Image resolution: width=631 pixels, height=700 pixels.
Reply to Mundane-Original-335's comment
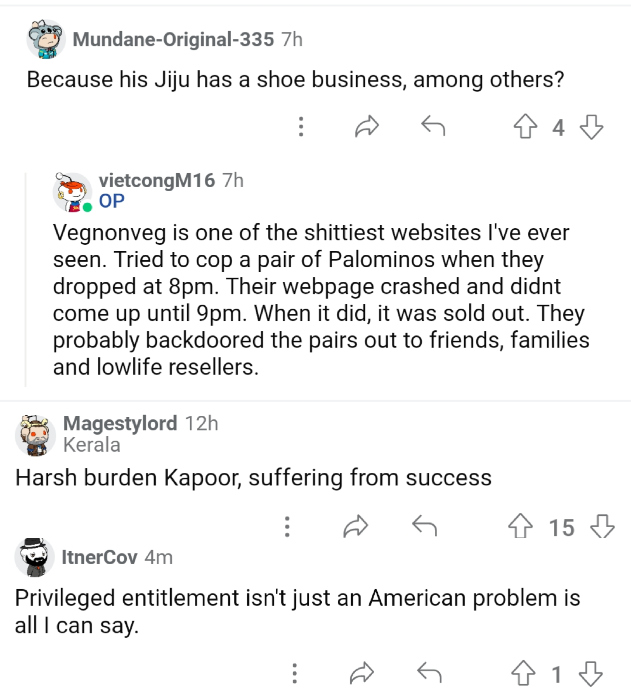432,127
